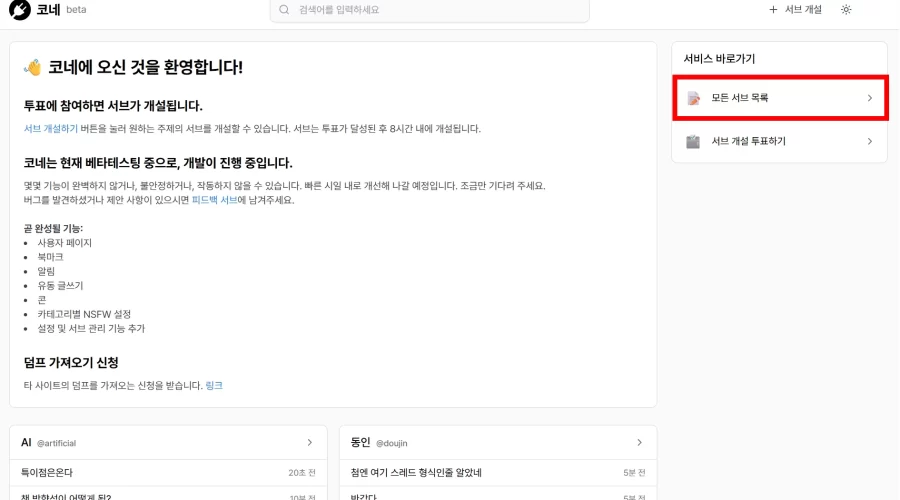Screen dimensions: 900x500
Task: Click the search magnifier icon
Action: point(284,10)
